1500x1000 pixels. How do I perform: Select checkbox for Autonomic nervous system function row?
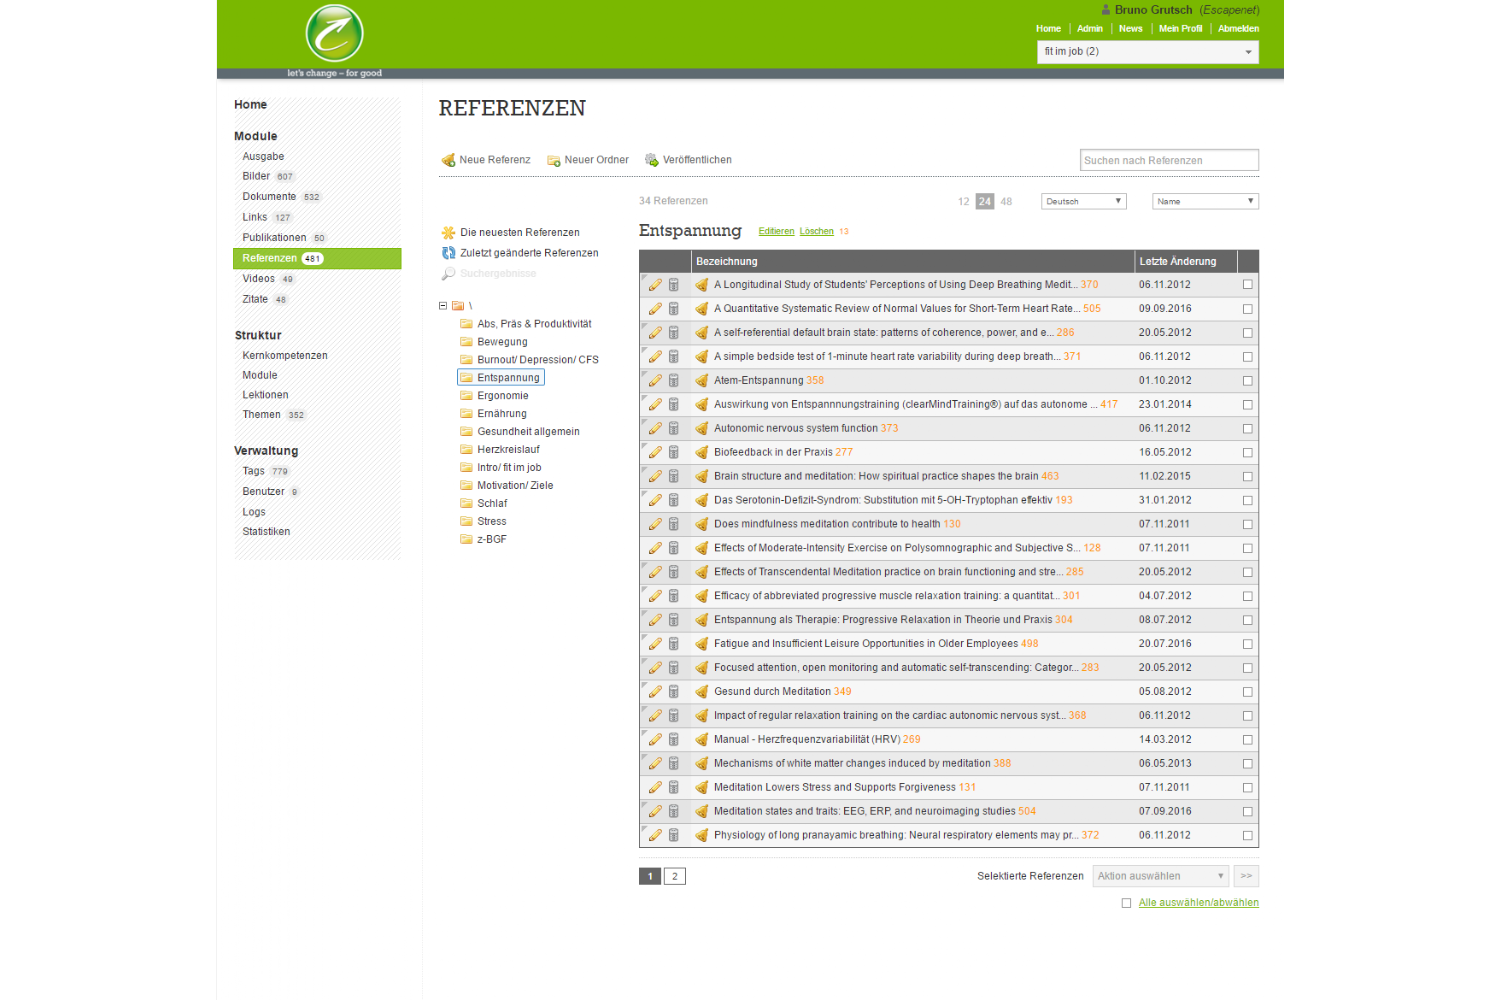click(x=1247, y=429)
